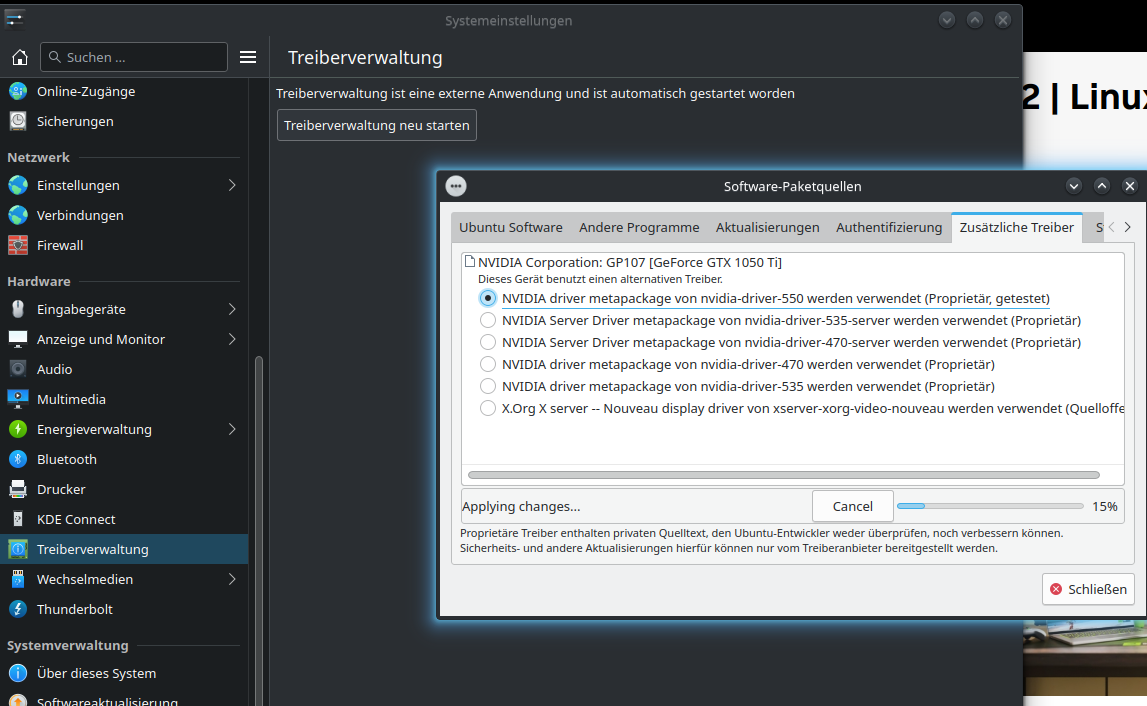The height and width of the screenshot is (706, 1147).
Task: Click the Wechselmedien removable media icon
Action: [x=18, y=579]
